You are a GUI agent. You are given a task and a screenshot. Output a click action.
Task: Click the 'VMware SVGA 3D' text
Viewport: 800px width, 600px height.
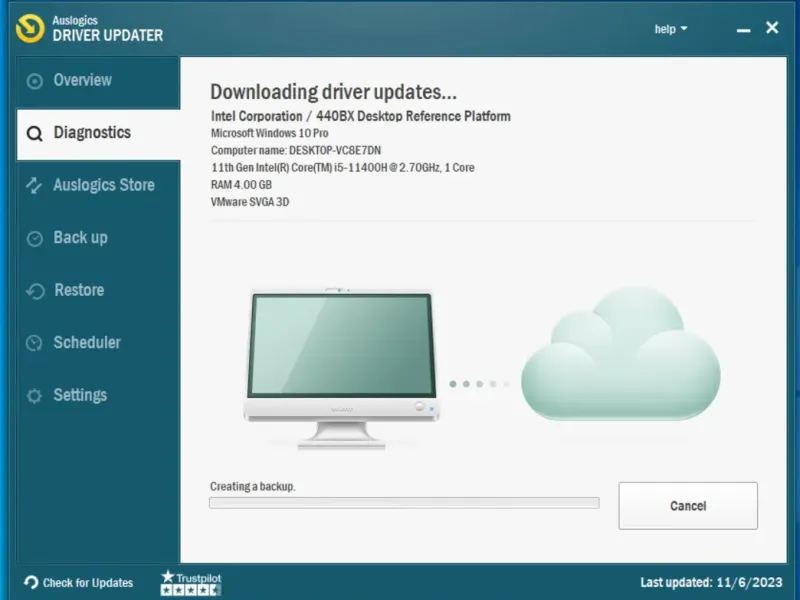(x=250, y=202)
